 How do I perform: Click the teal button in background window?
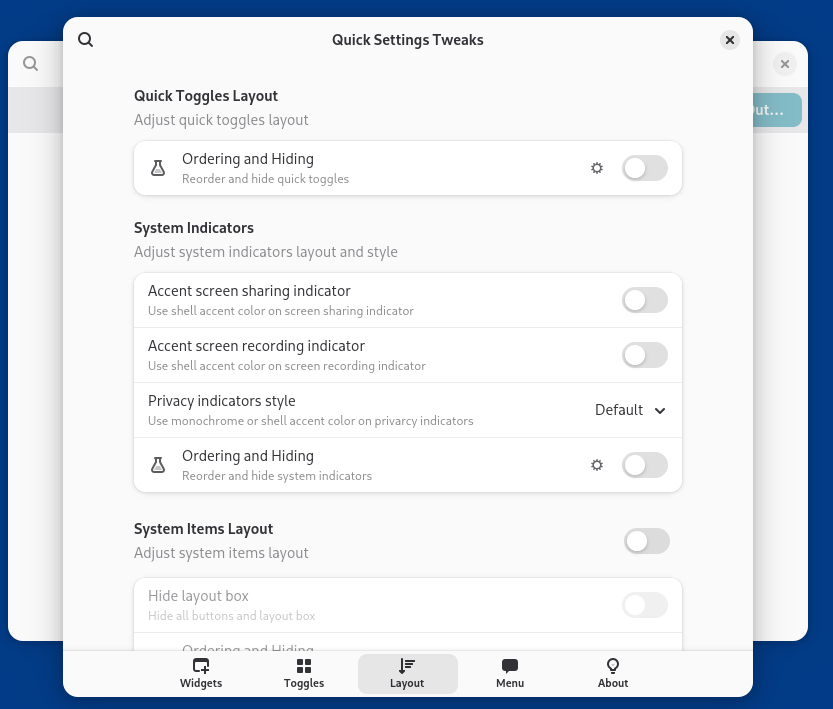(x=776, y=110)
